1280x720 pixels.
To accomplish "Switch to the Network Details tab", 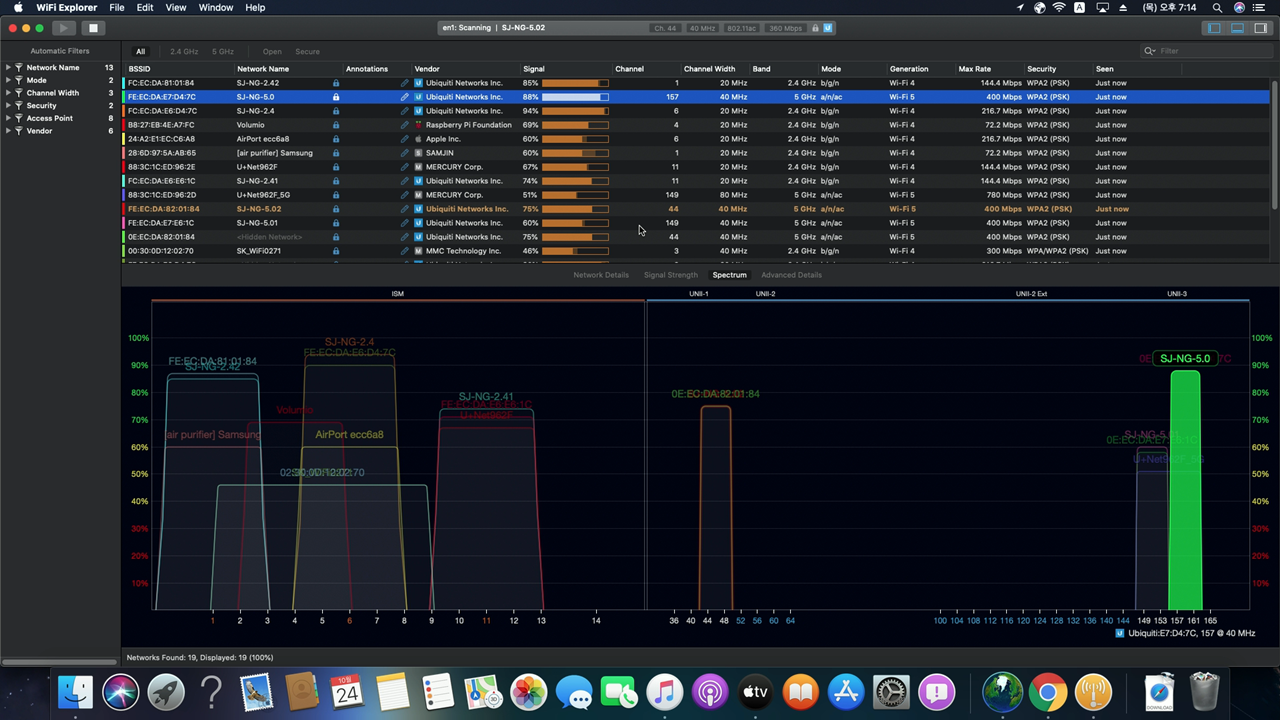I will tap(601, 275).
